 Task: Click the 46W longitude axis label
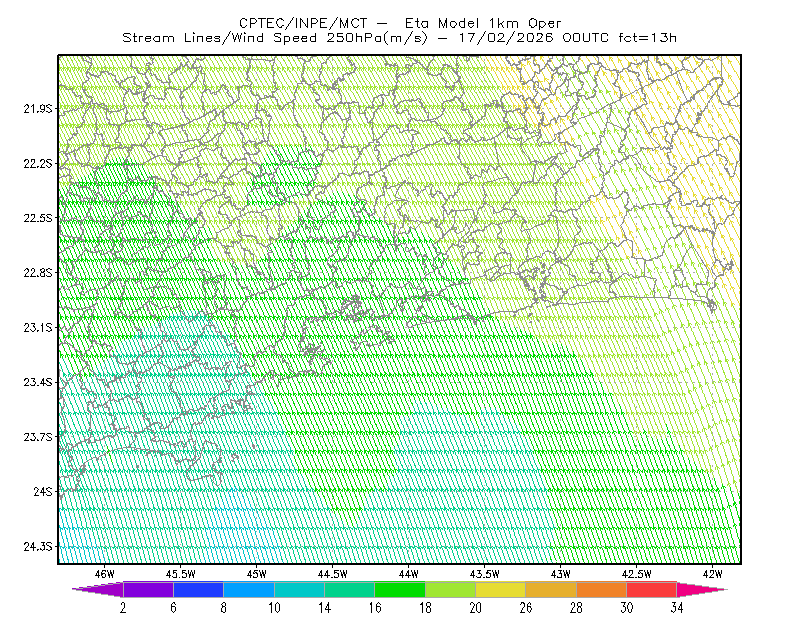point(105,574)
